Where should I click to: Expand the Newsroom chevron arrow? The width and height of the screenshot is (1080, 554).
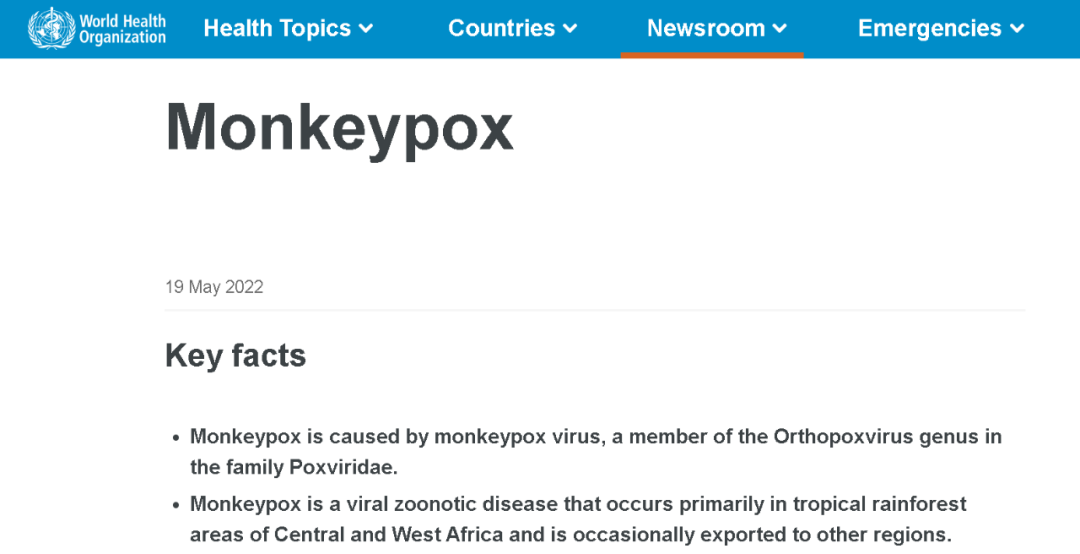pos(780,29)
